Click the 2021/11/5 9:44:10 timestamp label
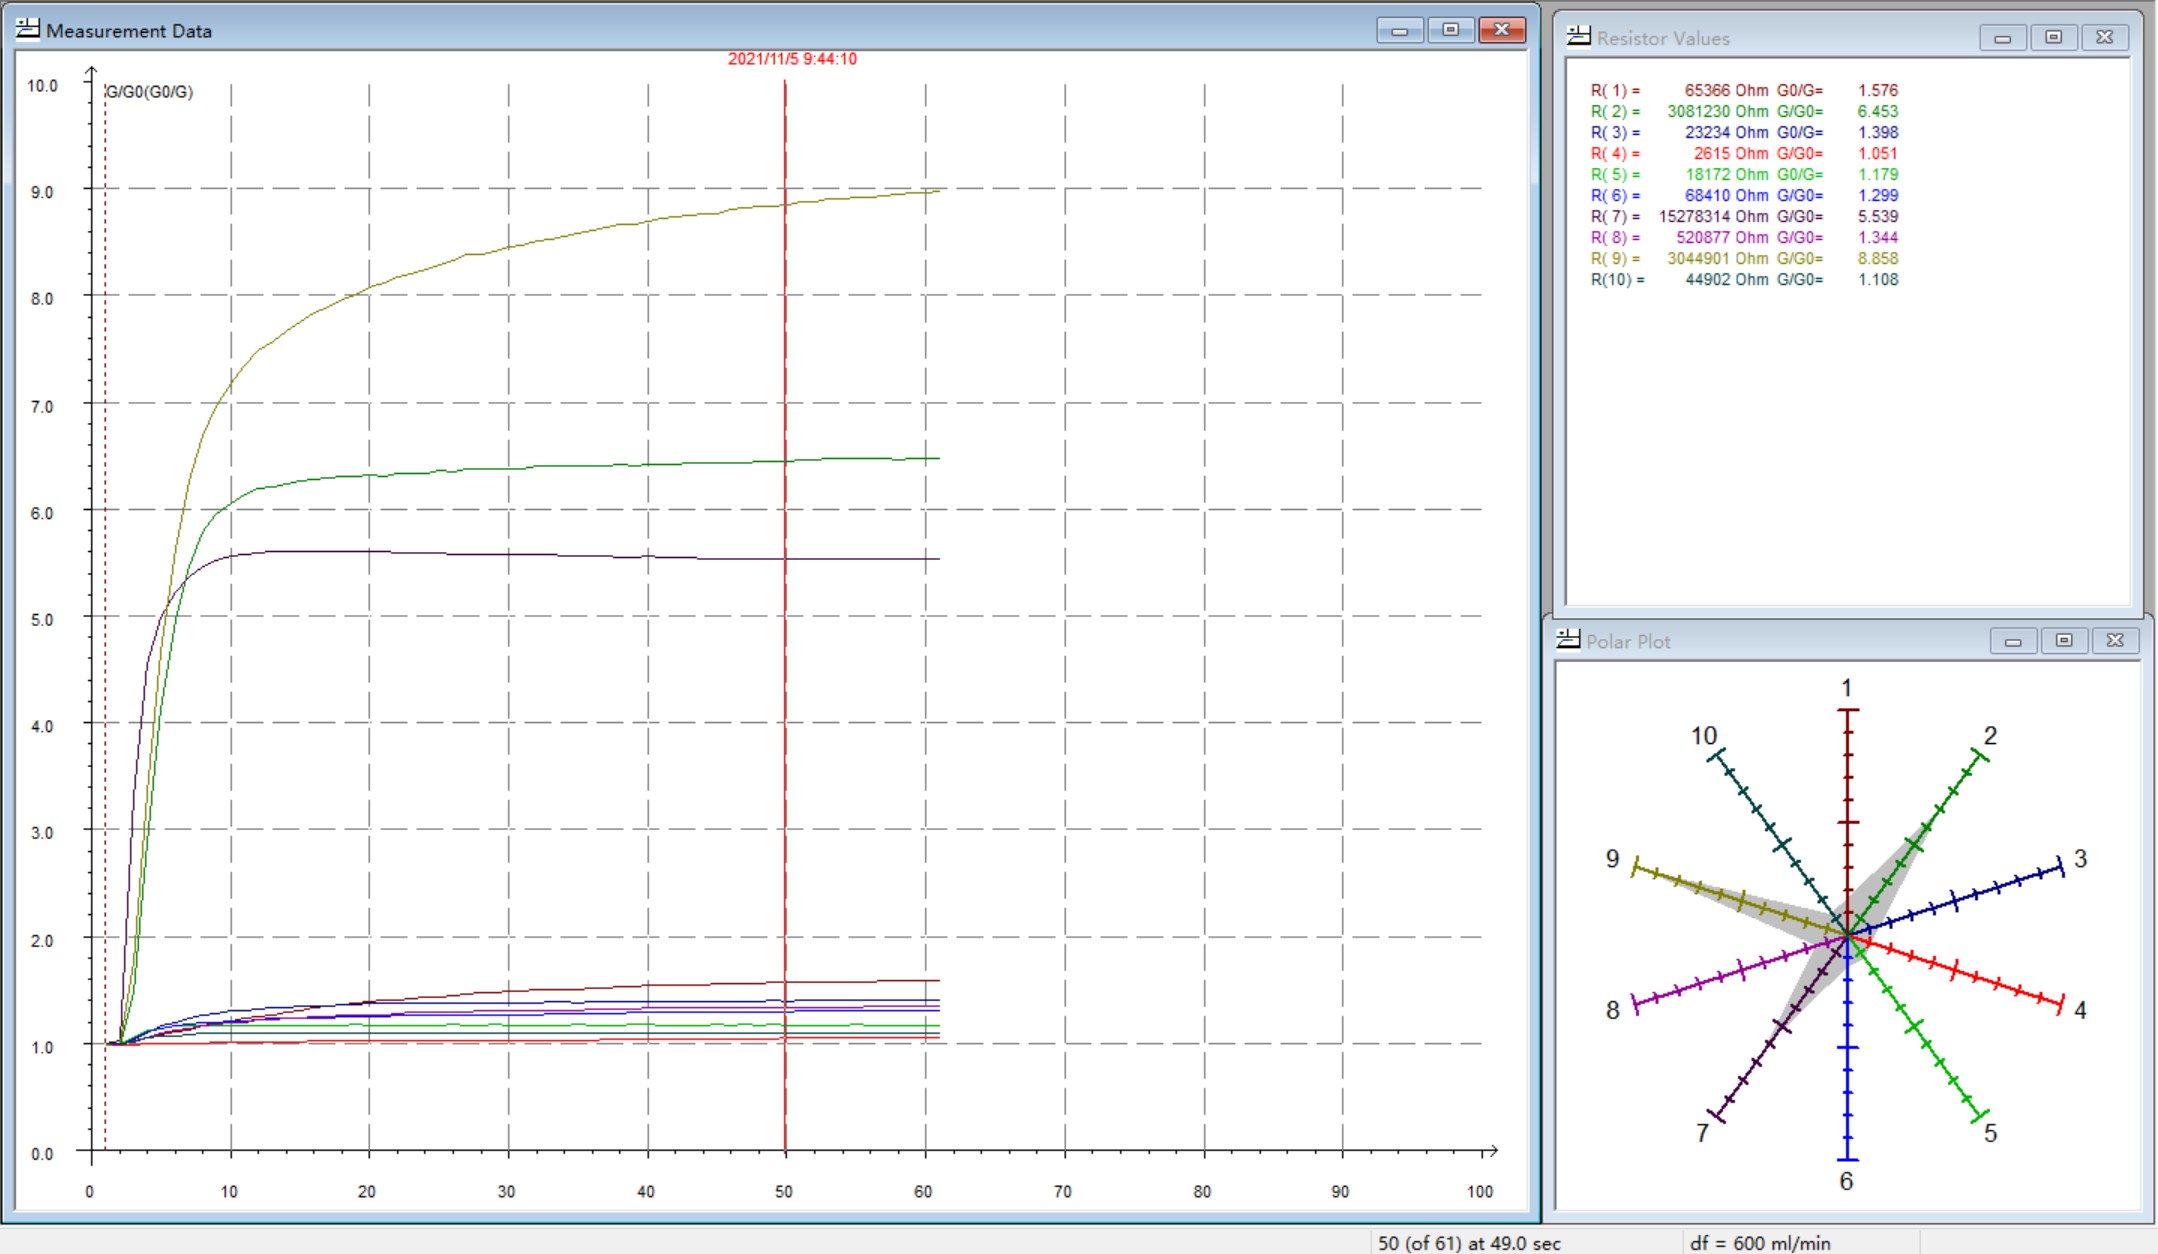2158x1254 pixels. 792,59
